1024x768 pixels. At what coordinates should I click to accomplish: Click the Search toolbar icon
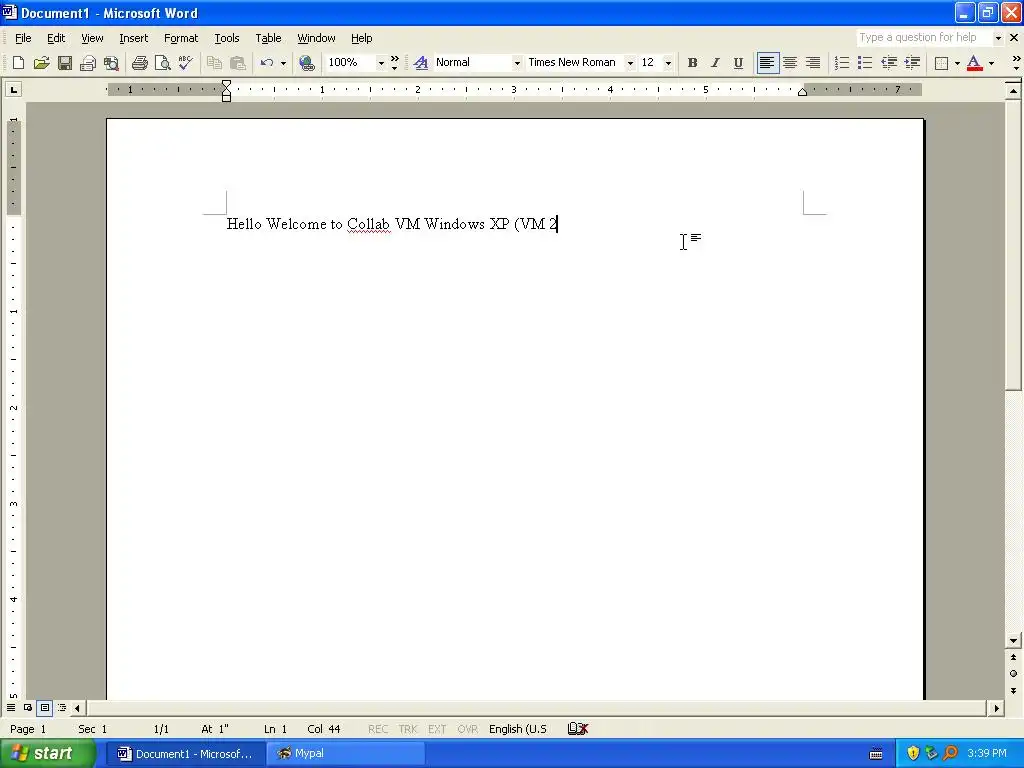pyautogui.click(x=112, y=63)
